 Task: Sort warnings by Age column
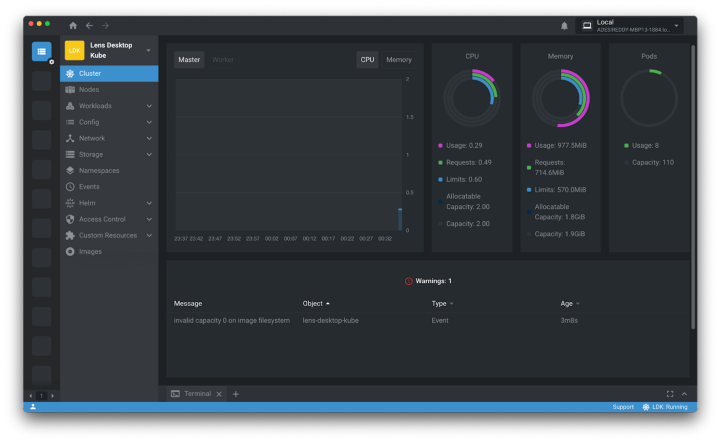(x=569, y=303)
